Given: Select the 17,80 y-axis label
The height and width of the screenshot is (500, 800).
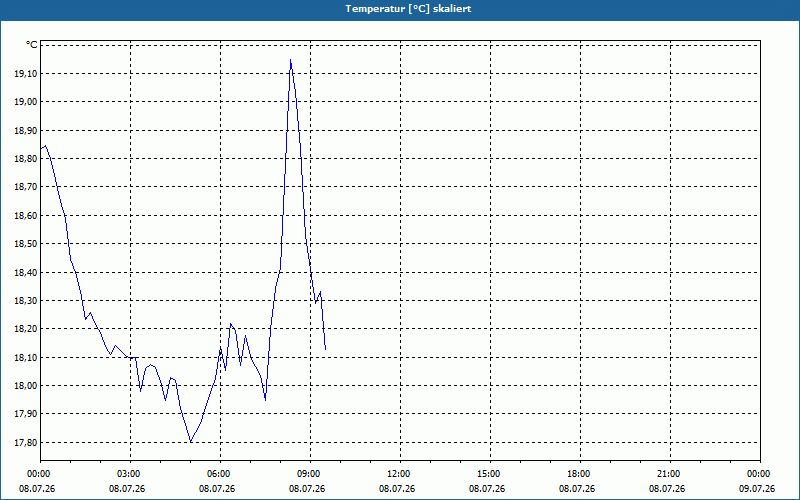Looking at the screenshot, I should [26, 443].
